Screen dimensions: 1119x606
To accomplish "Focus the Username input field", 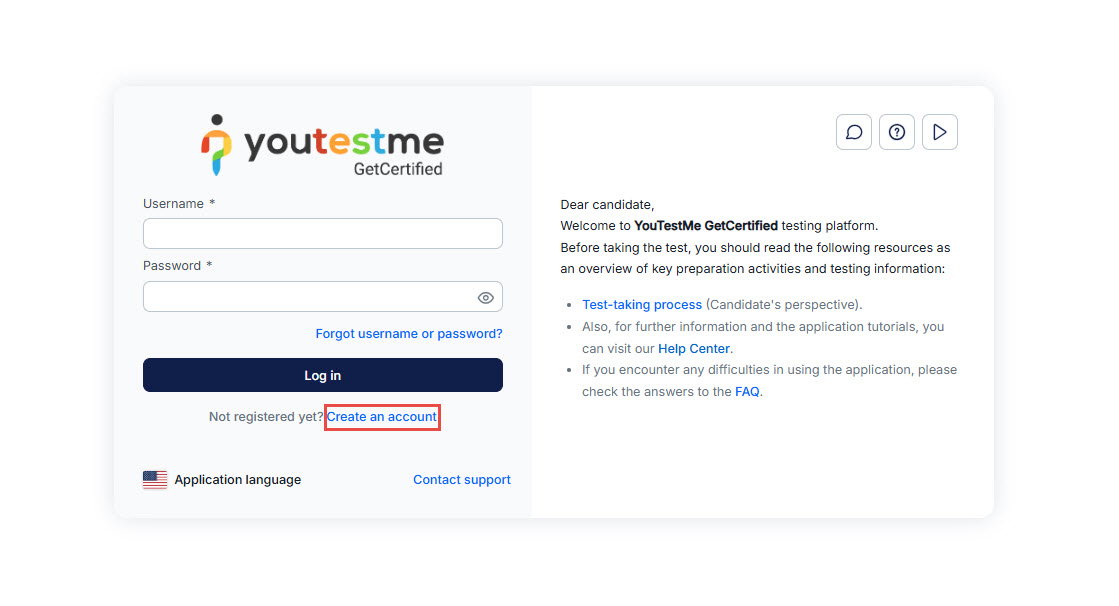I will tap(322, 234).
